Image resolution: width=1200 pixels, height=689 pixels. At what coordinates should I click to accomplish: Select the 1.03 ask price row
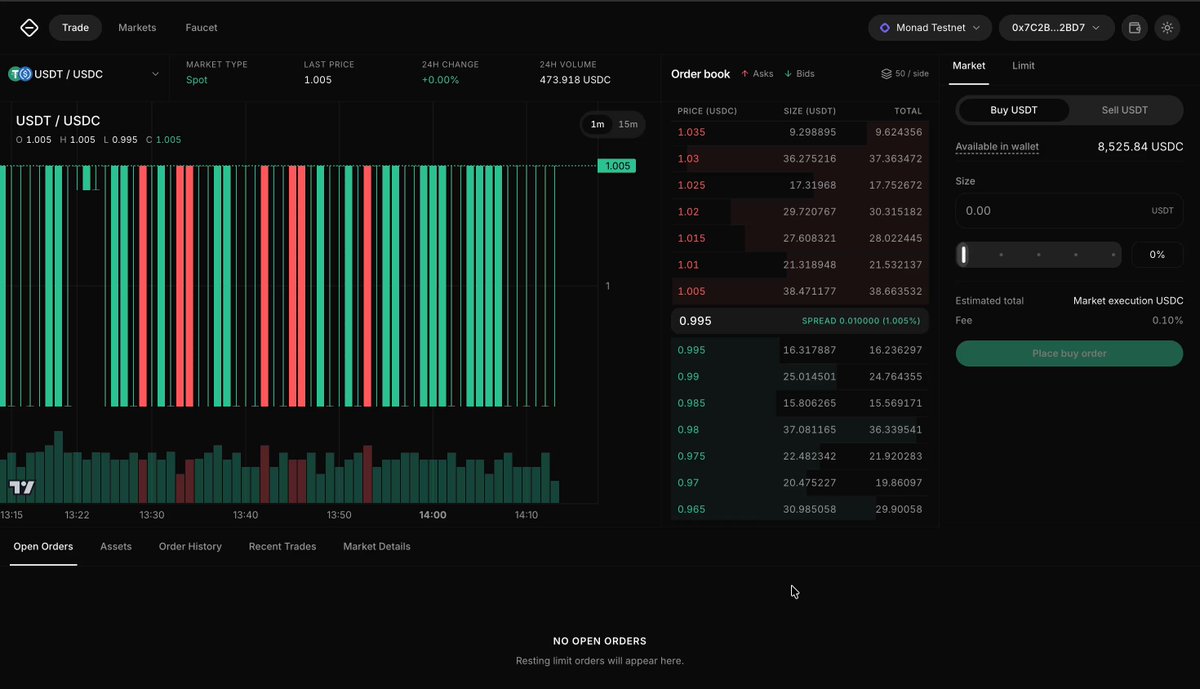[799, 158]
